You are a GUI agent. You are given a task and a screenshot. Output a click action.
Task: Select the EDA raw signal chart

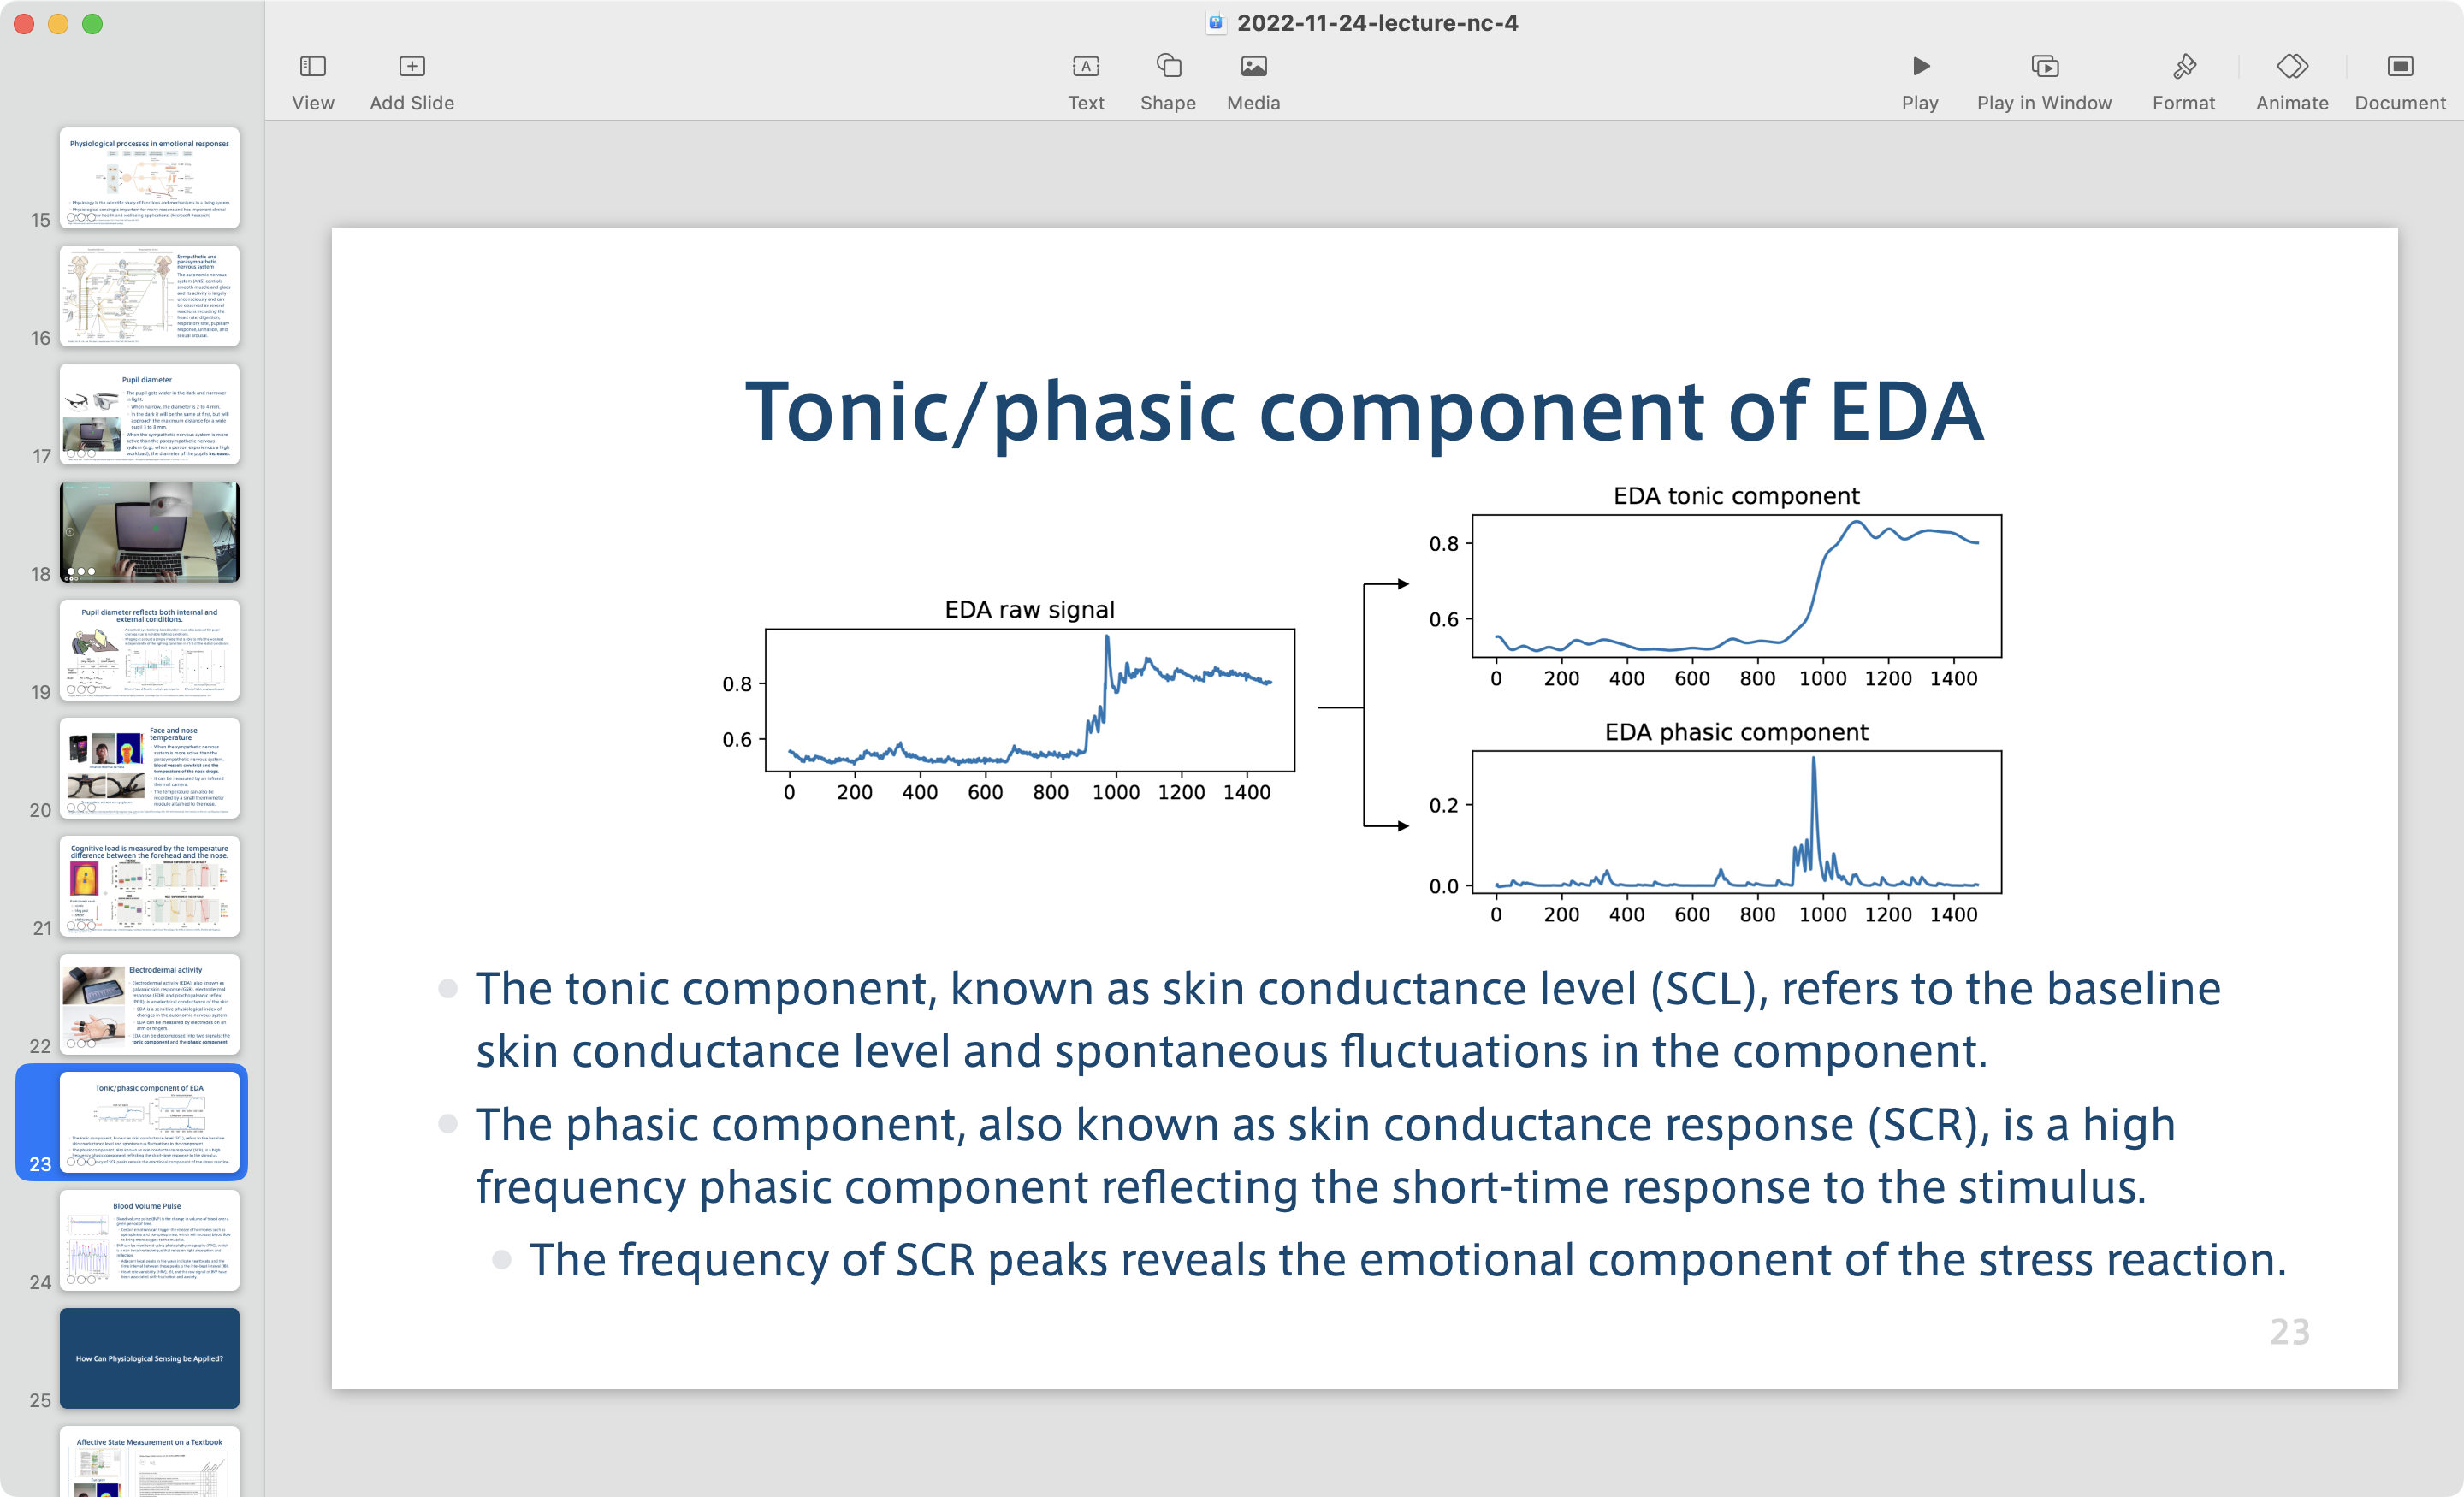pos(1029,699)
